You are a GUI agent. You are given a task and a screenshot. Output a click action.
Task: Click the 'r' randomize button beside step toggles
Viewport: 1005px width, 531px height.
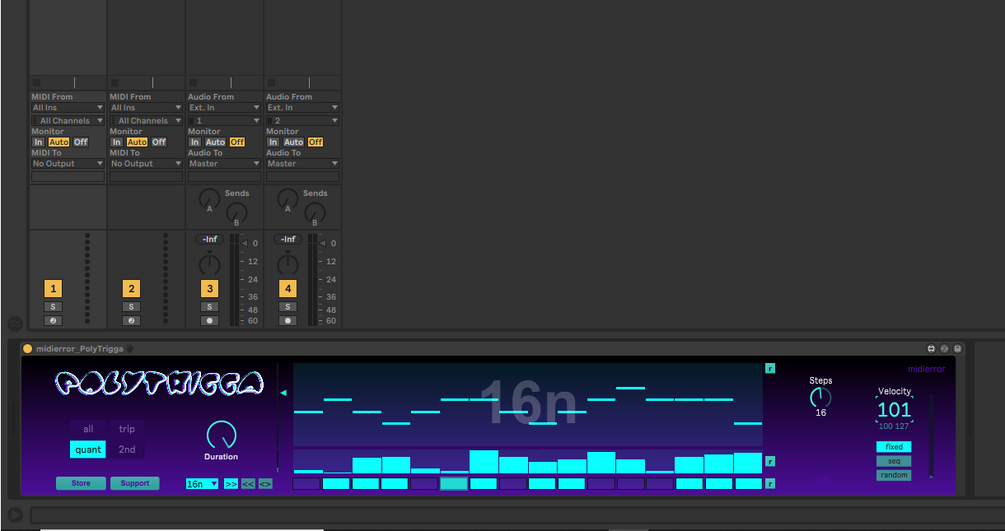[x=770, y=484]
